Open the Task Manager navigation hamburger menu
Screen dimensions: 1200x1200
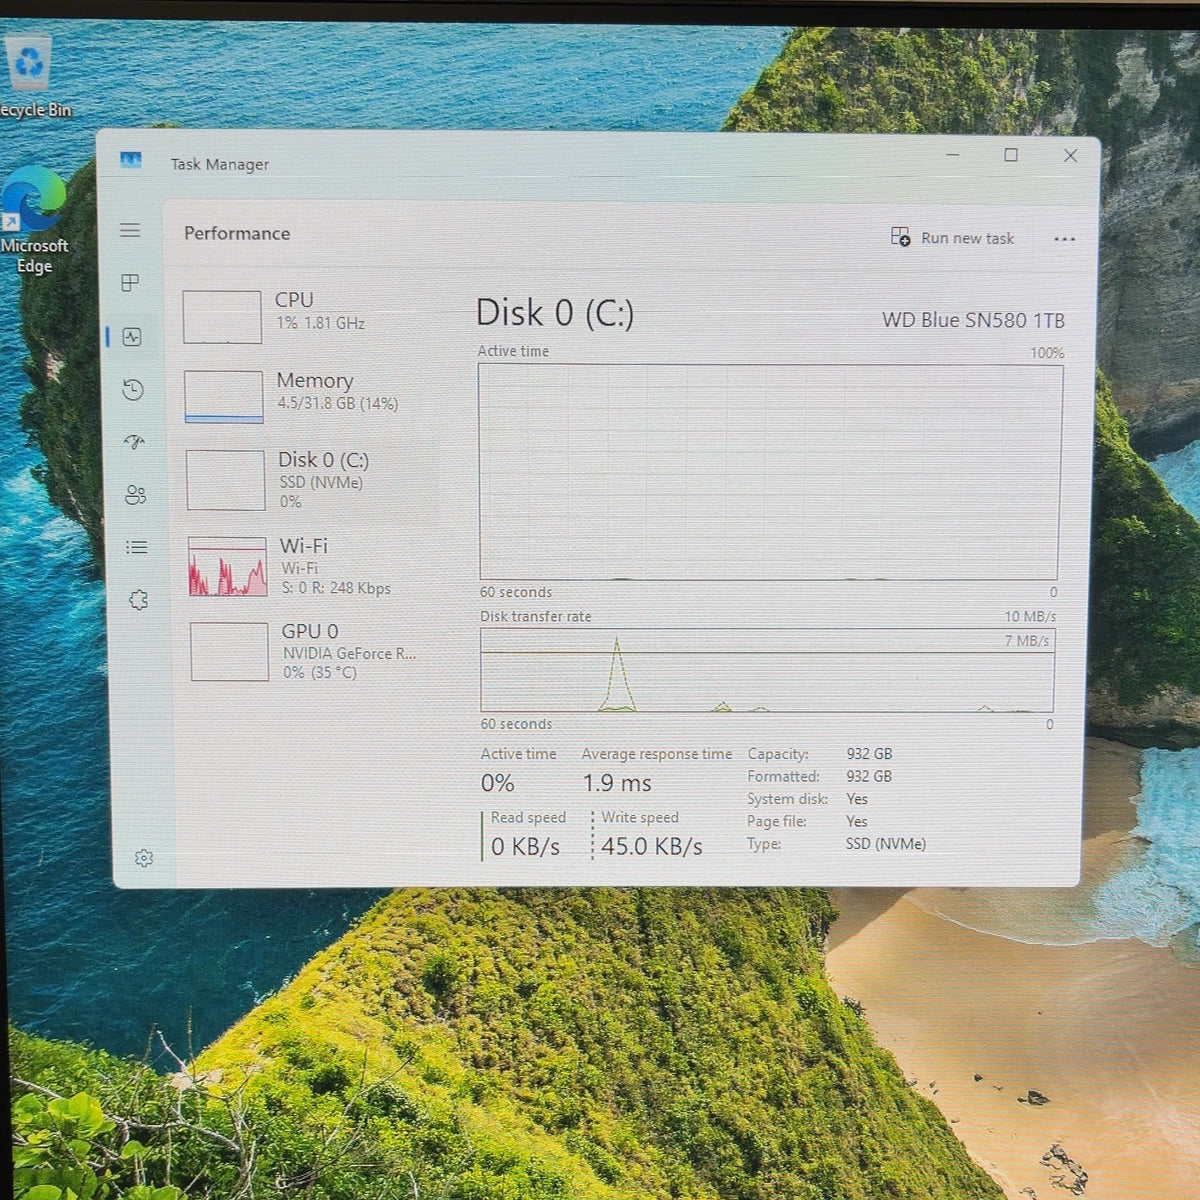click(130, 231)
